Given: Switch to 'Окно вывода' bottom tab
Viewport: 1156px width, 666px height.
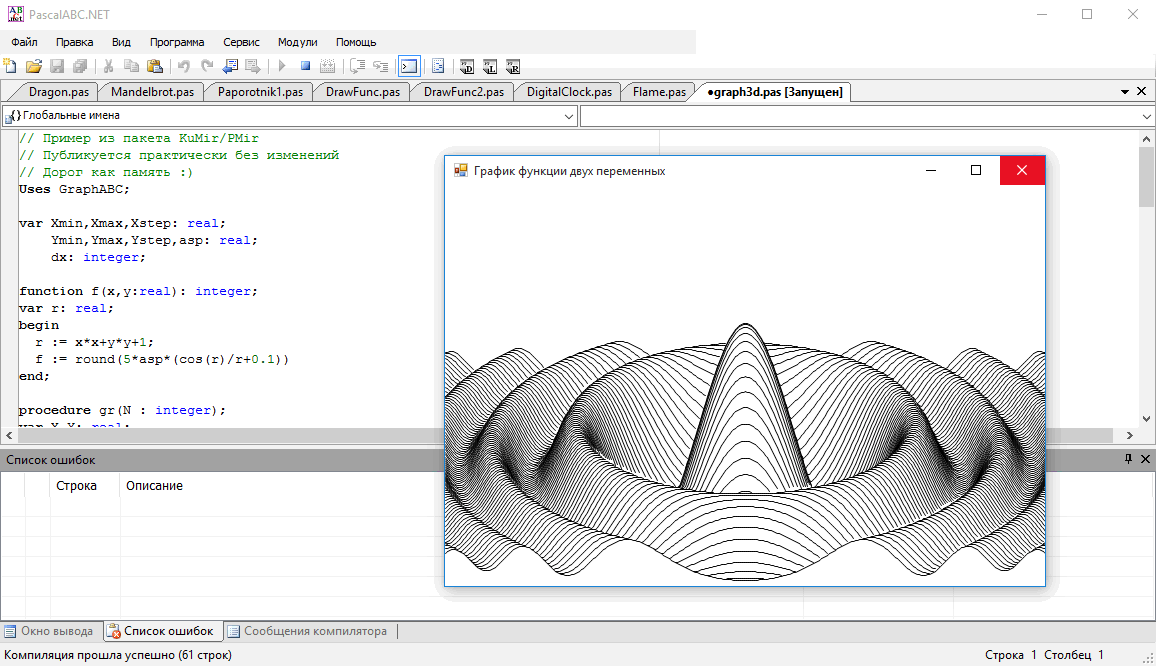Looking at the screenshot, I should tap(50, 631).
